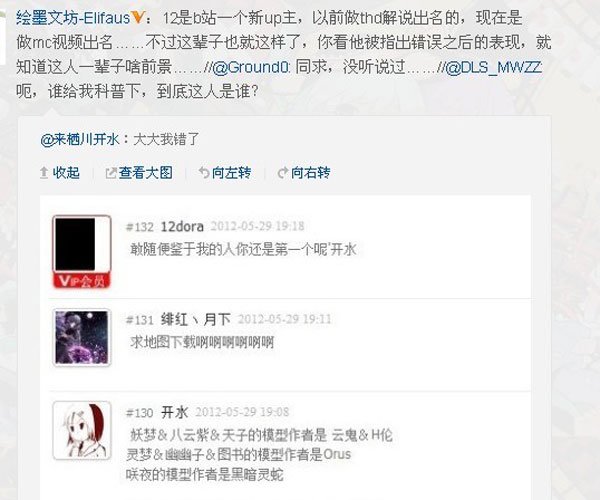Open the 12dora username in comment #132

182,226
